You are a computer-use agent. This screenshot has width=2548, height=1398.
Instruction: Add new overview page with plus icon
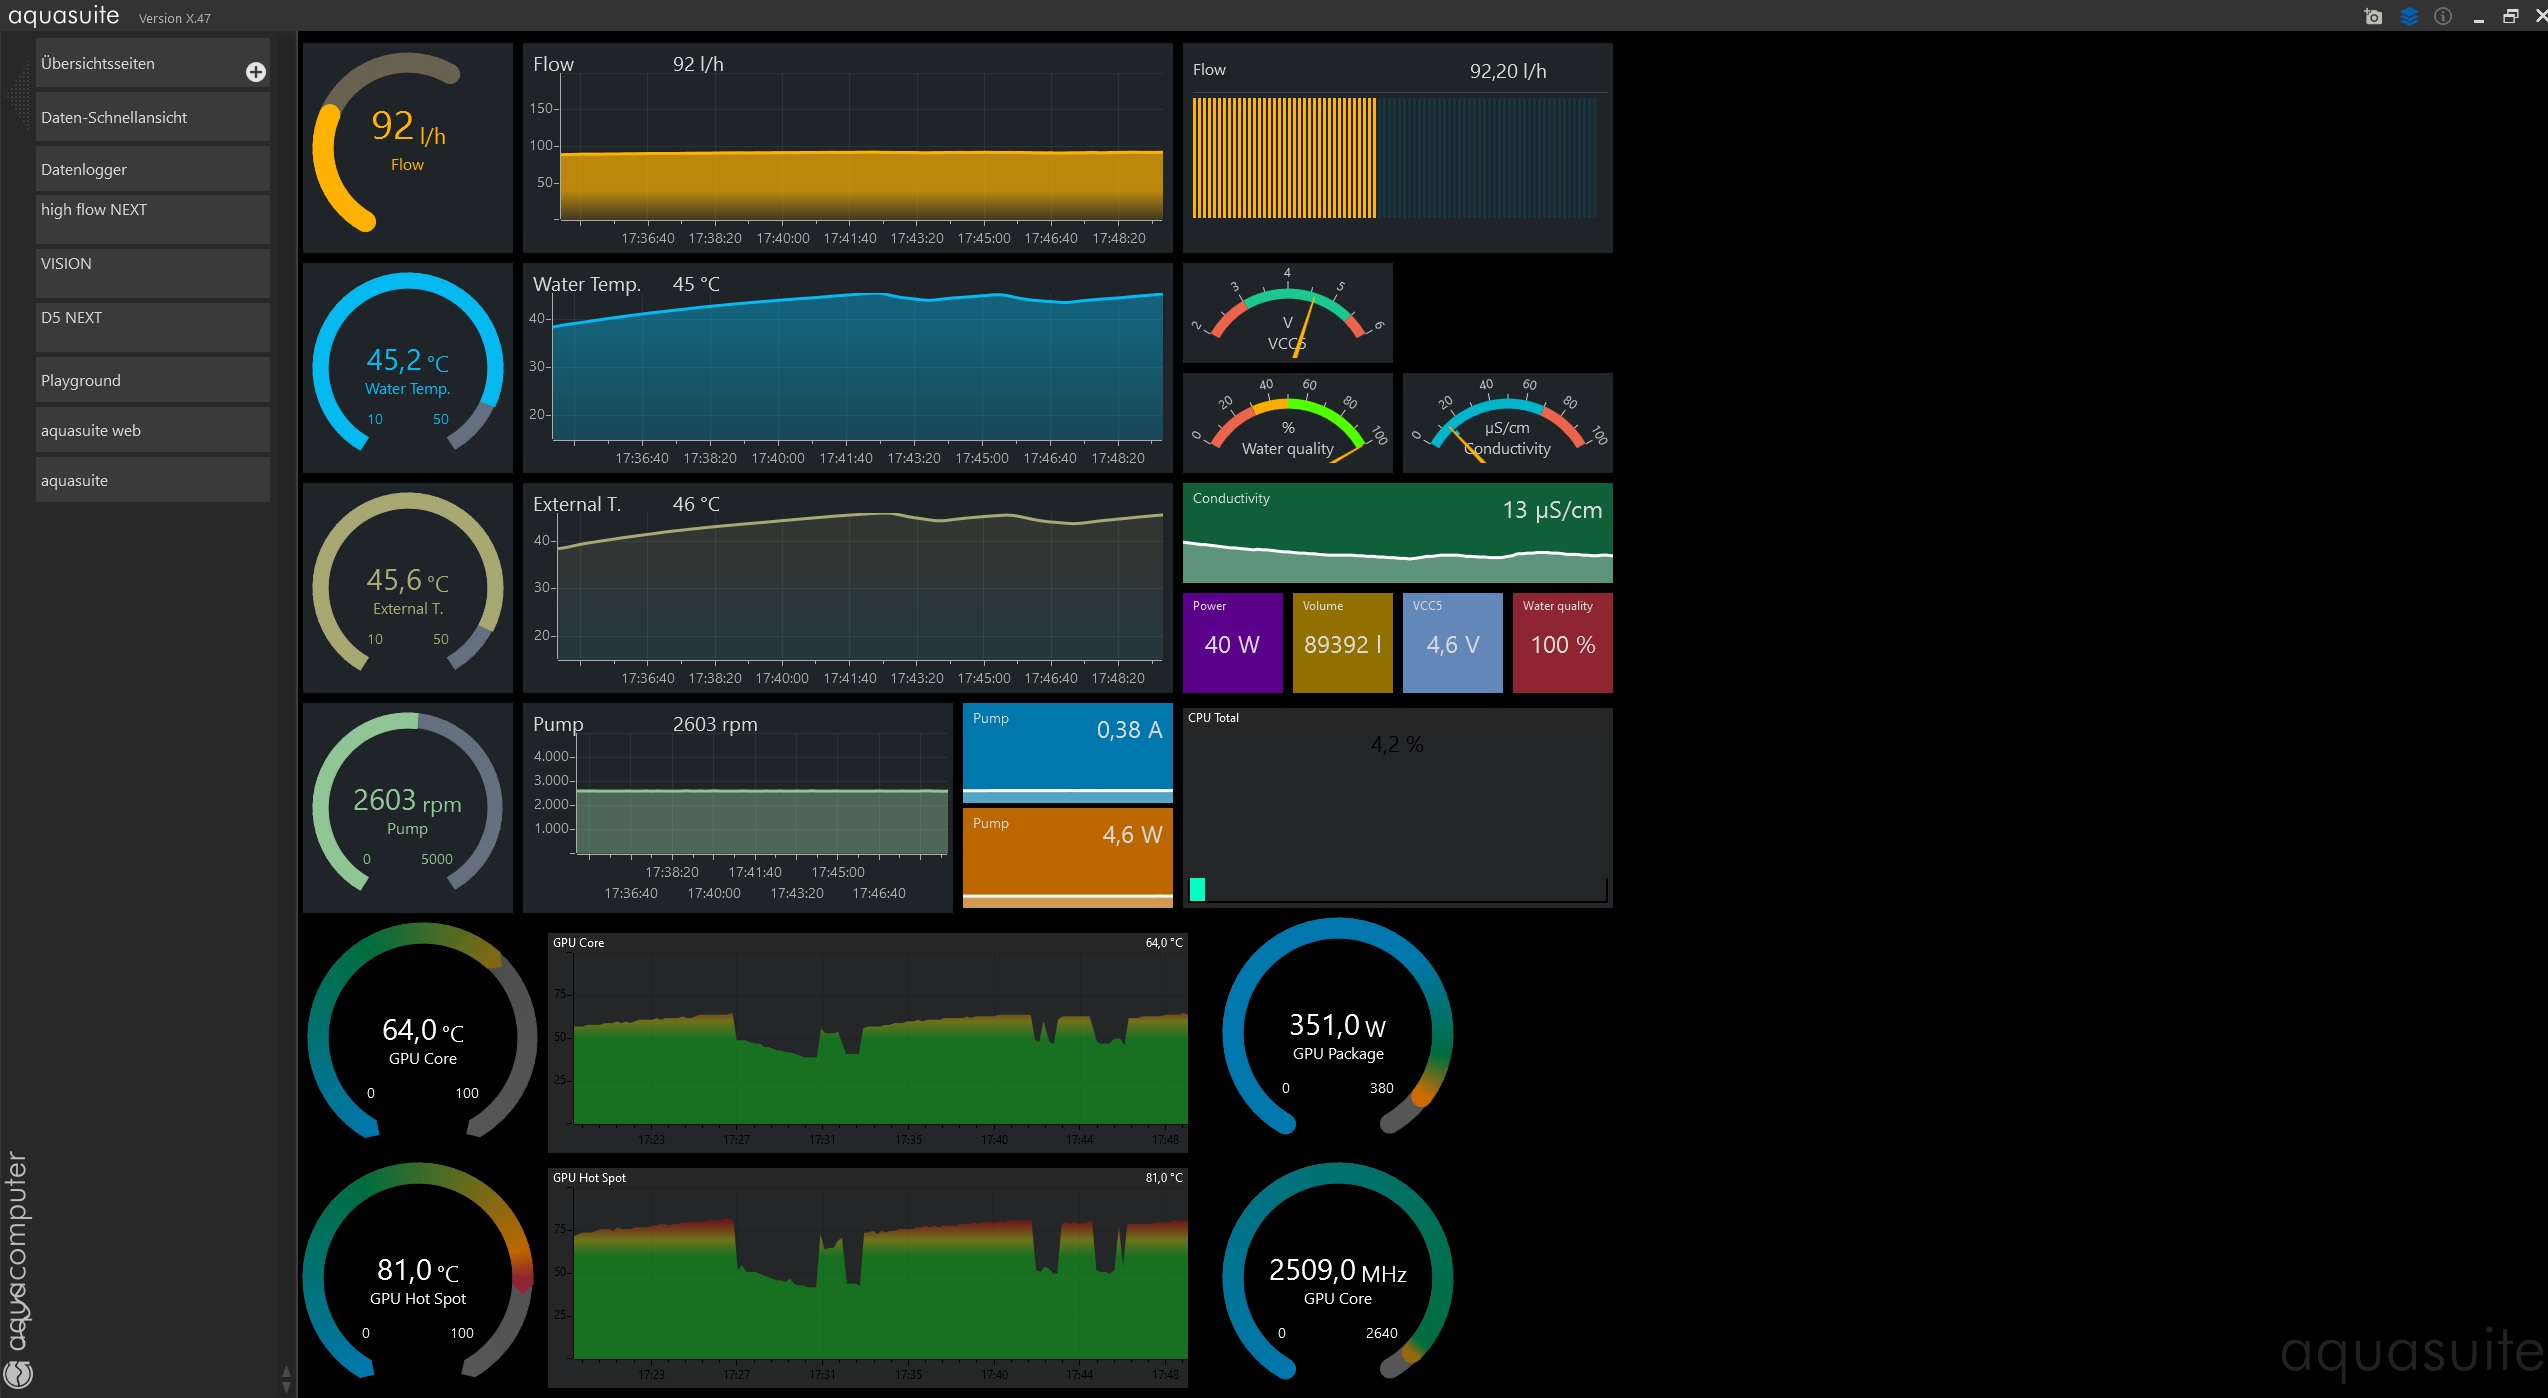pos(256,72)
